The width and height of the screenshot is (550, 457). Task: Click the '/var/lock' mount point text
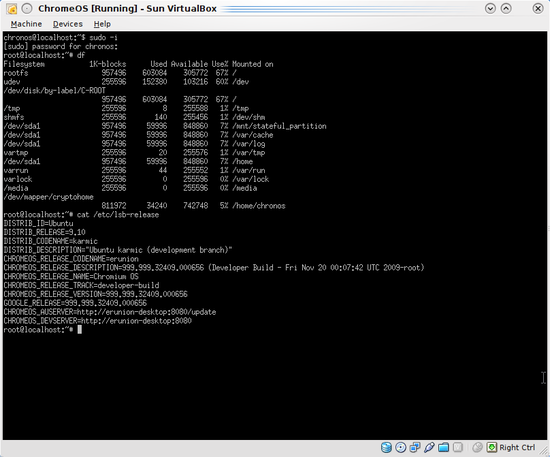point(250,179)
